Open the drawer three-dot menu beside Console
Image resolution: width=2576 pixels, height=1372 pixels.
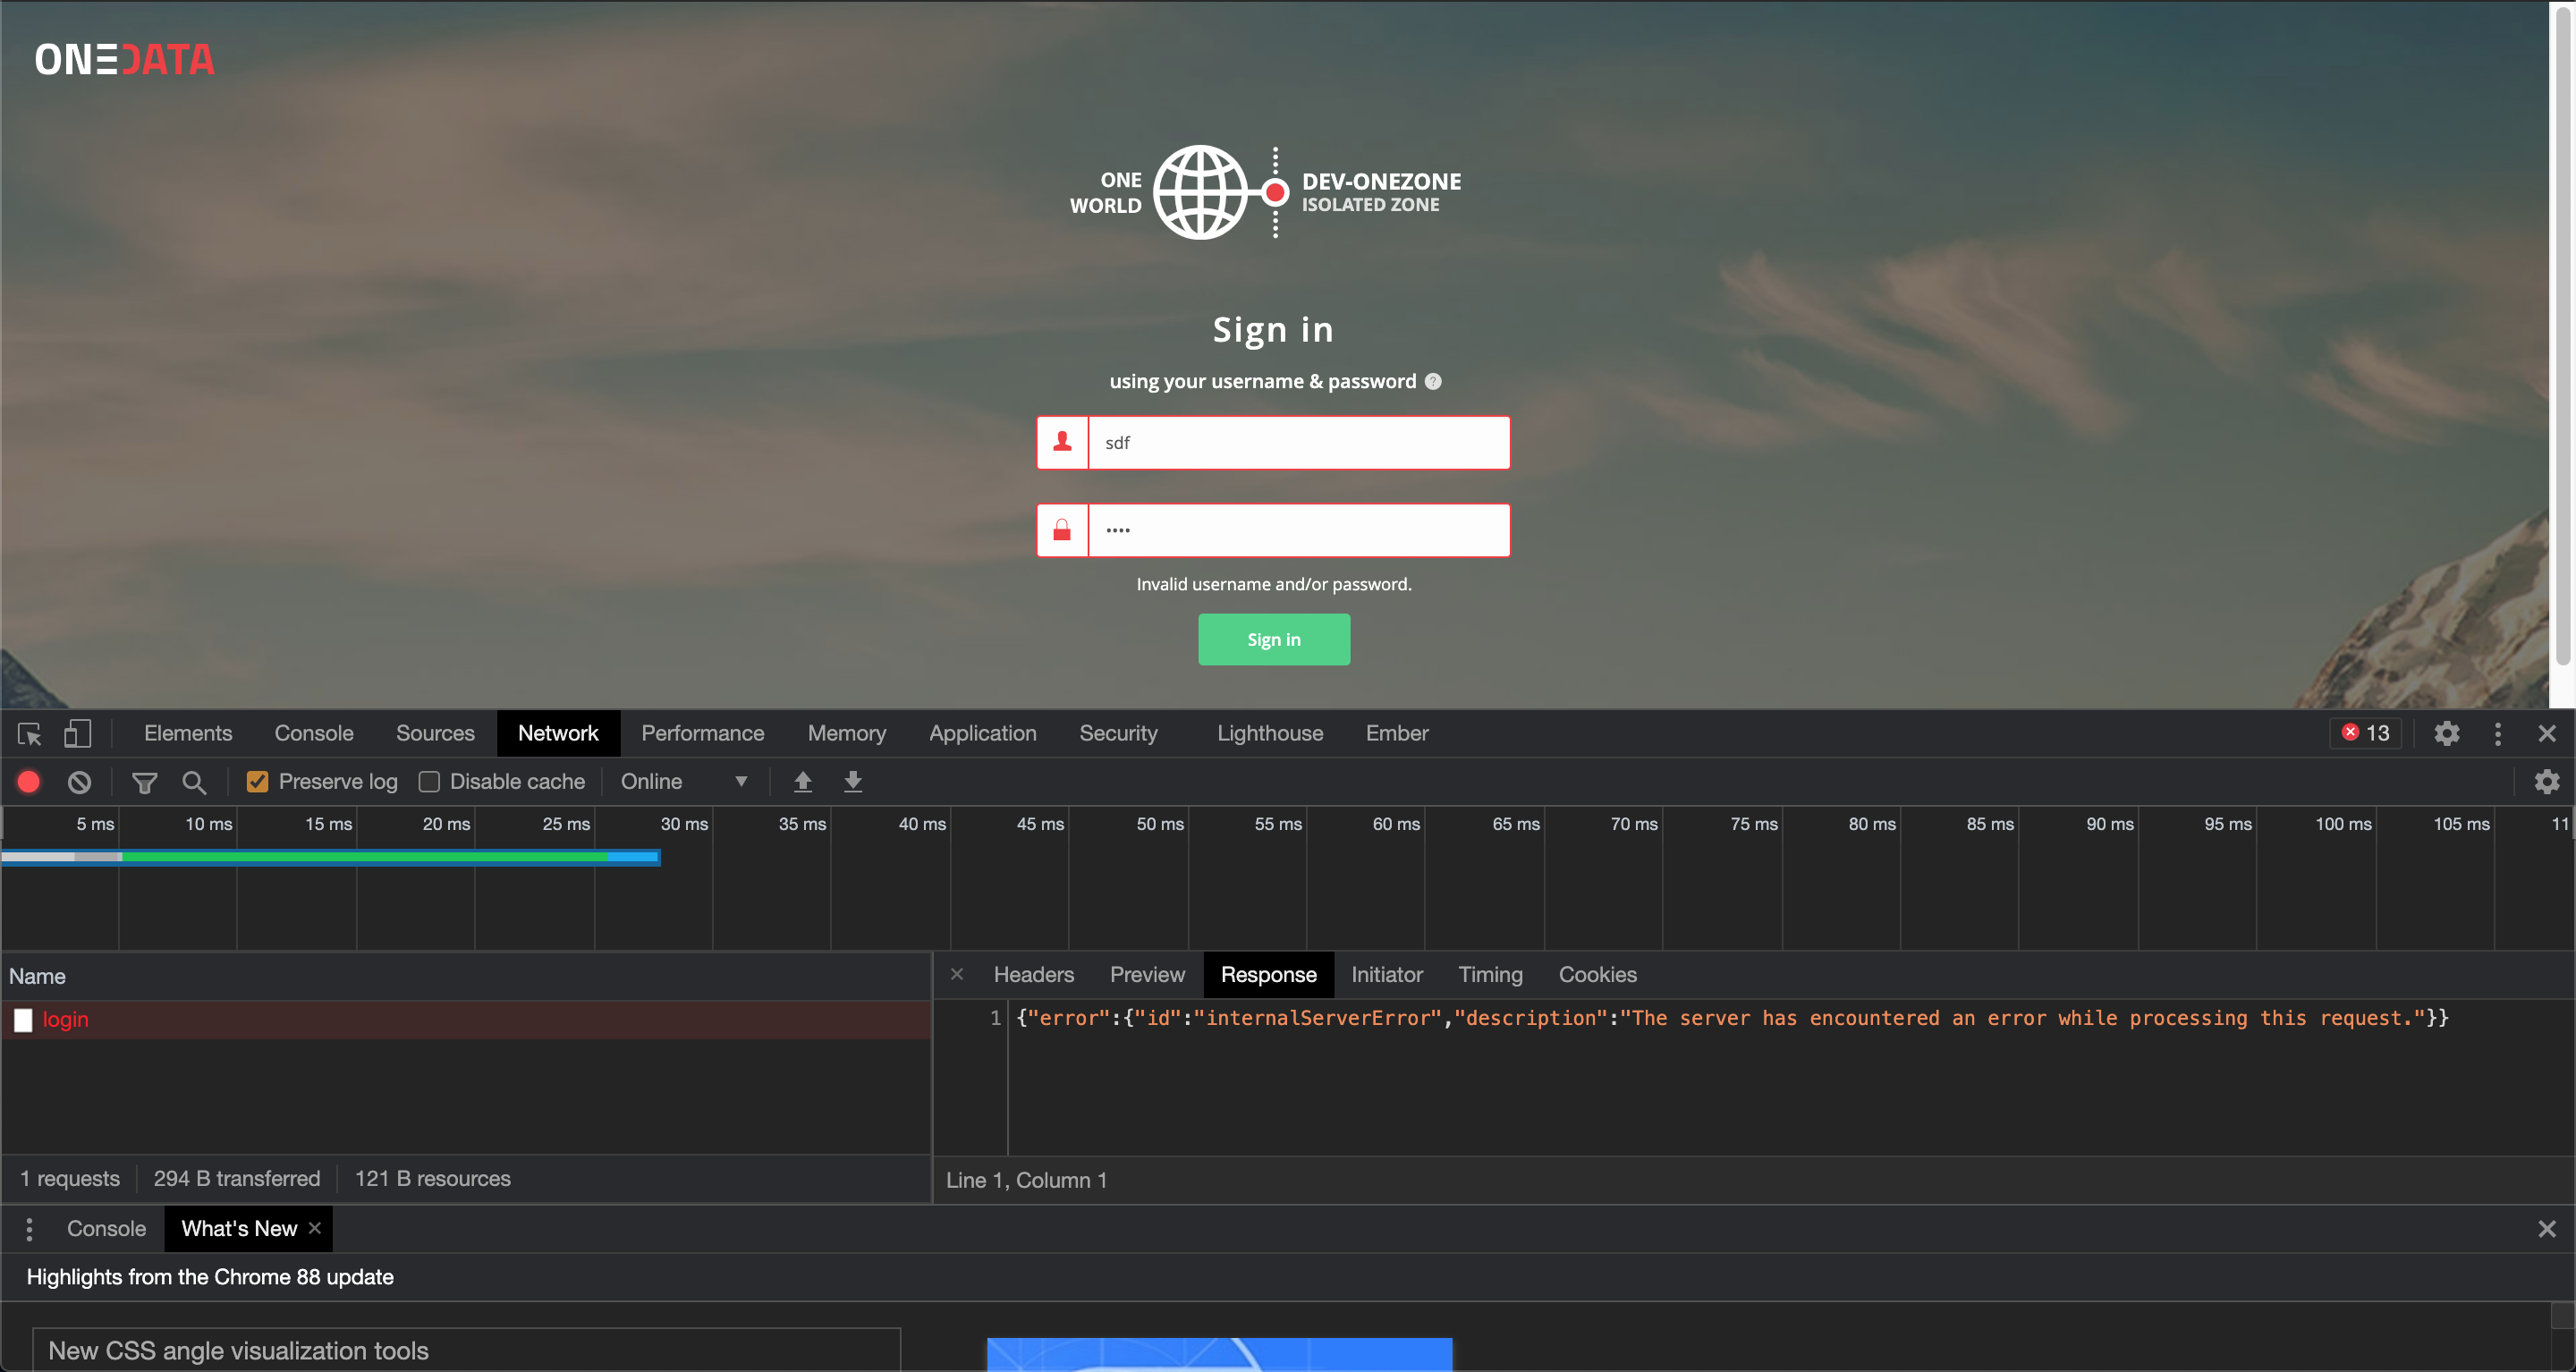pyautogui.click(x=29, y=1229)
